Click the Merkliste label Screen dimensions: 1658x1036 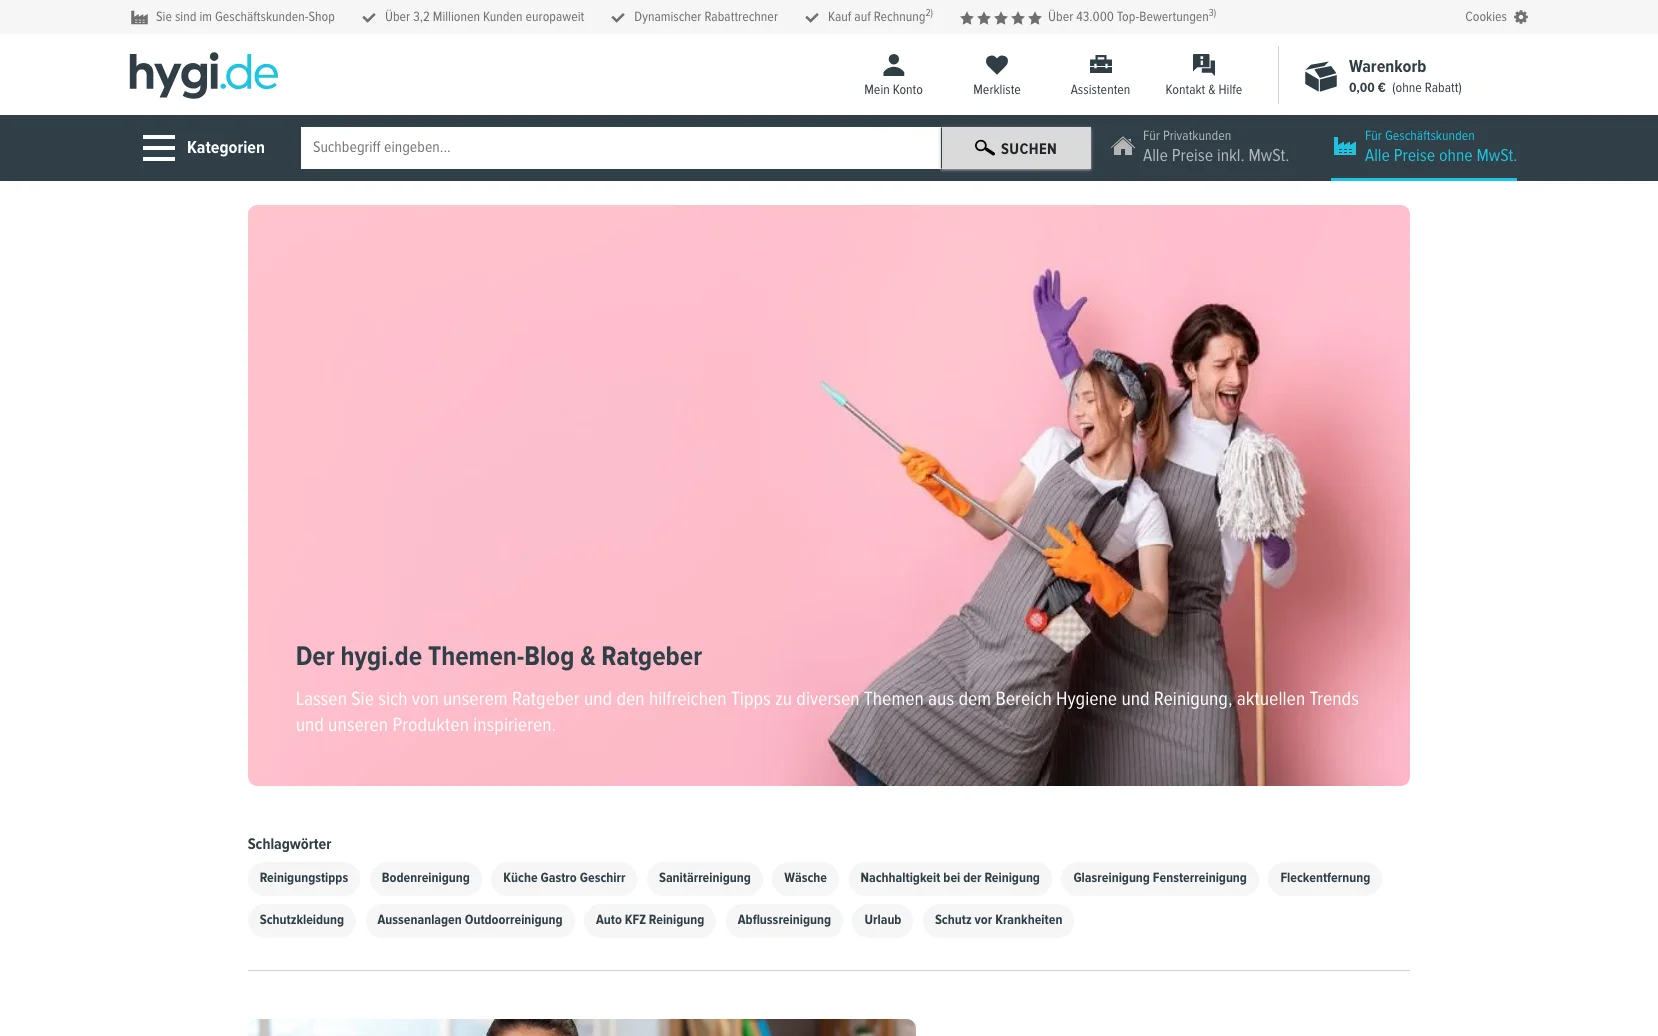pos(997,90)
